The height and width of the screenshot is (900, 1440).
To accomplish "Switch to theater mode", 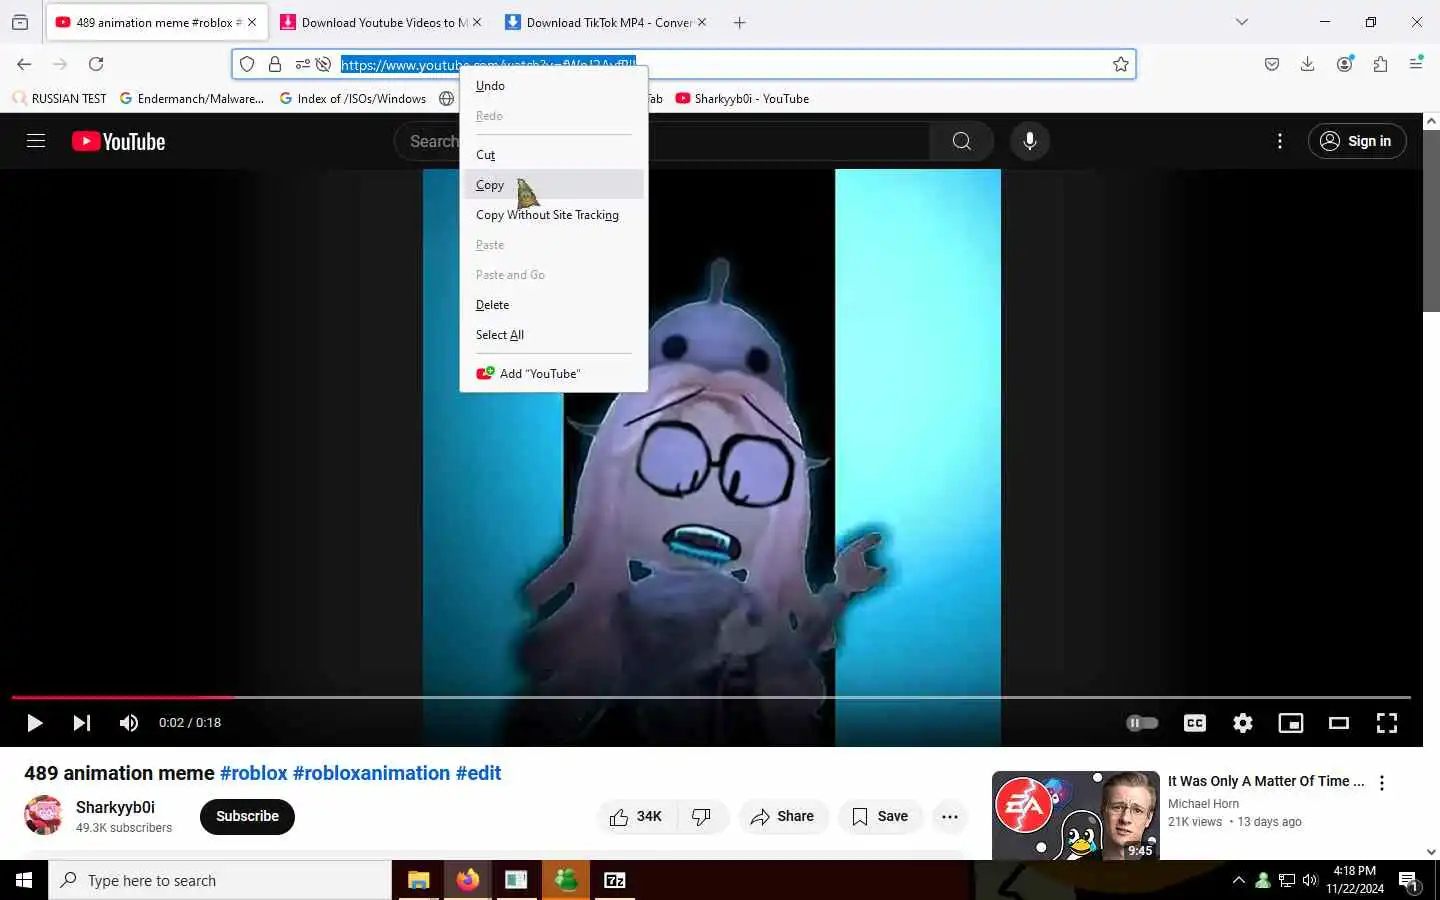I will click(1339, 723).
